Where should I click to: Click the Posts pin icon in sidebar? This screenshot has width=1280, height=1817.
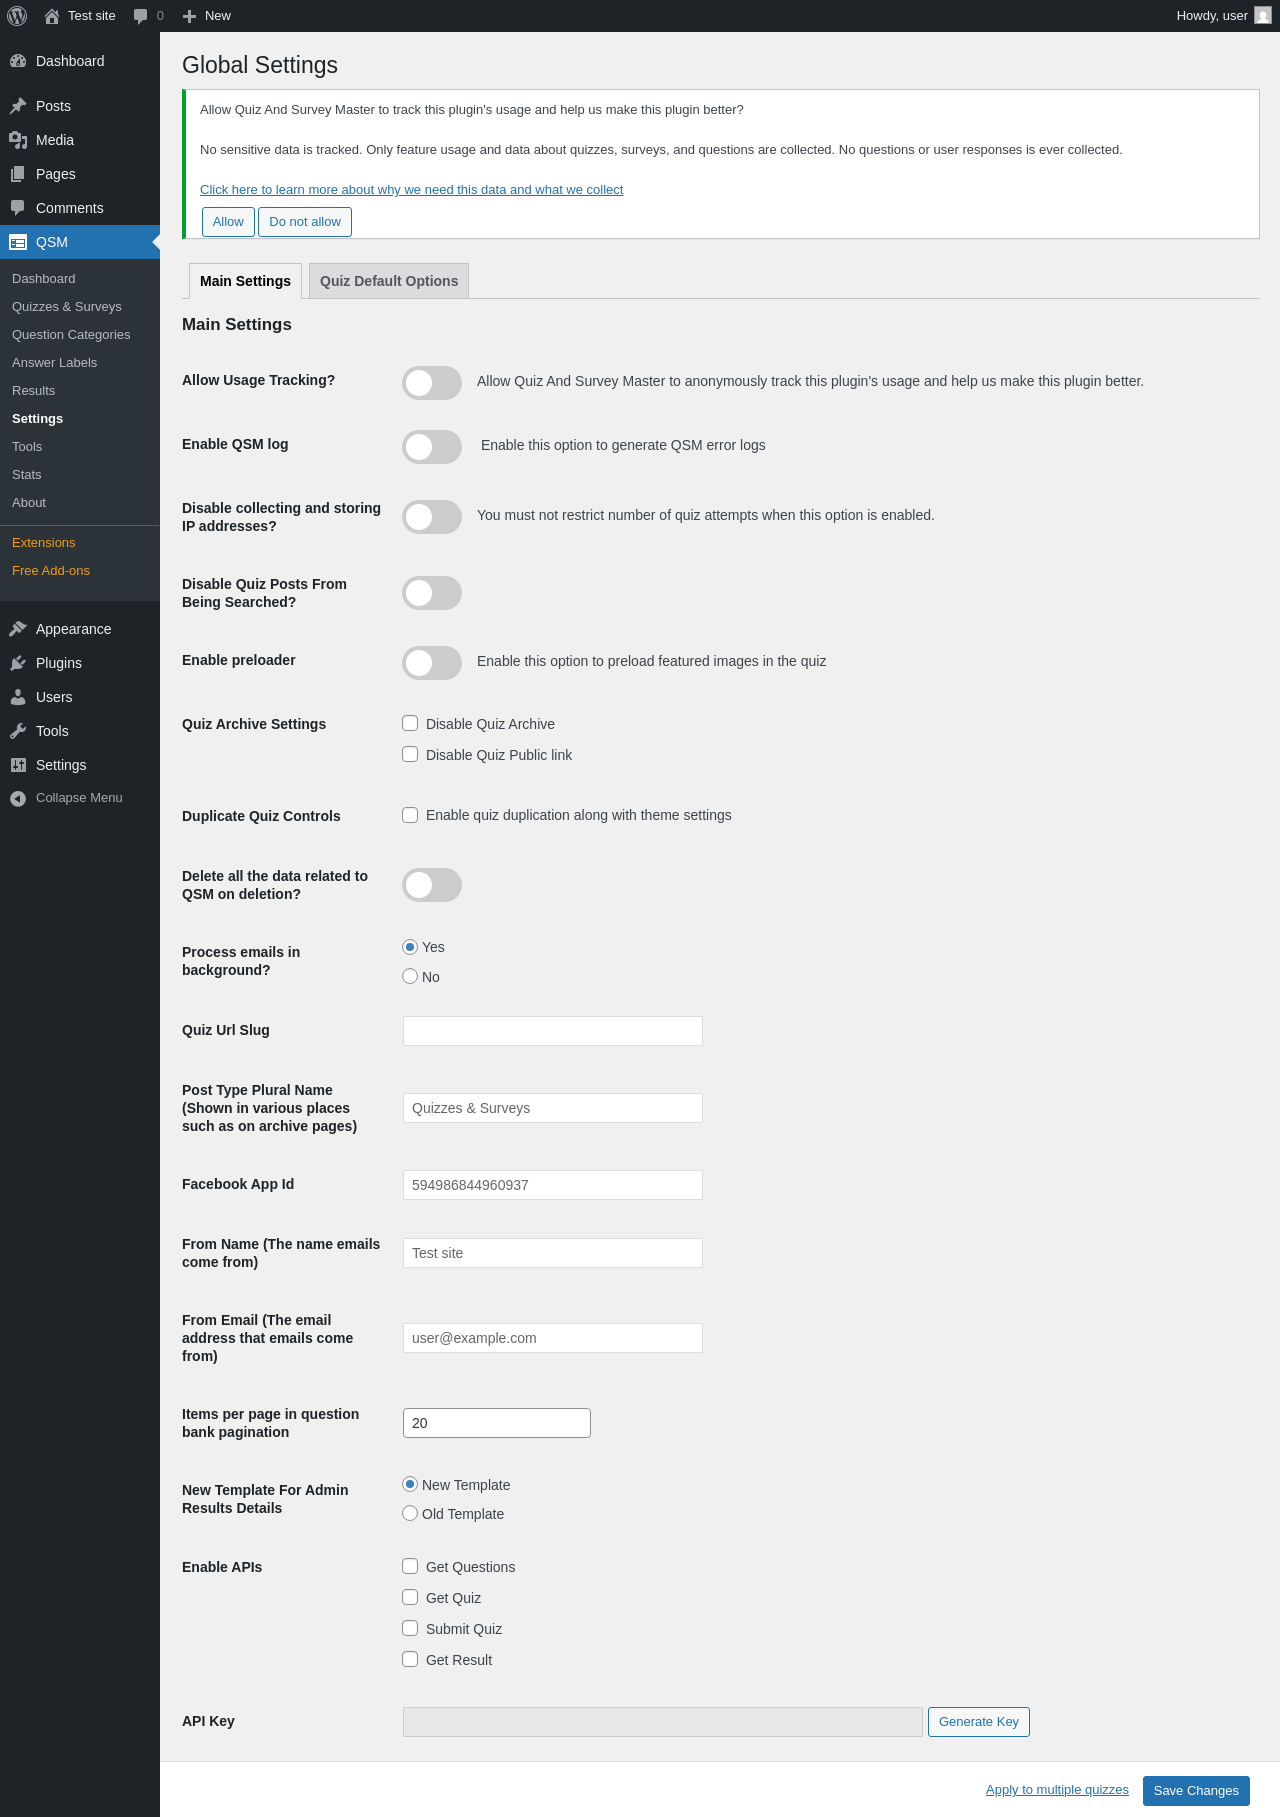point(18,106)
